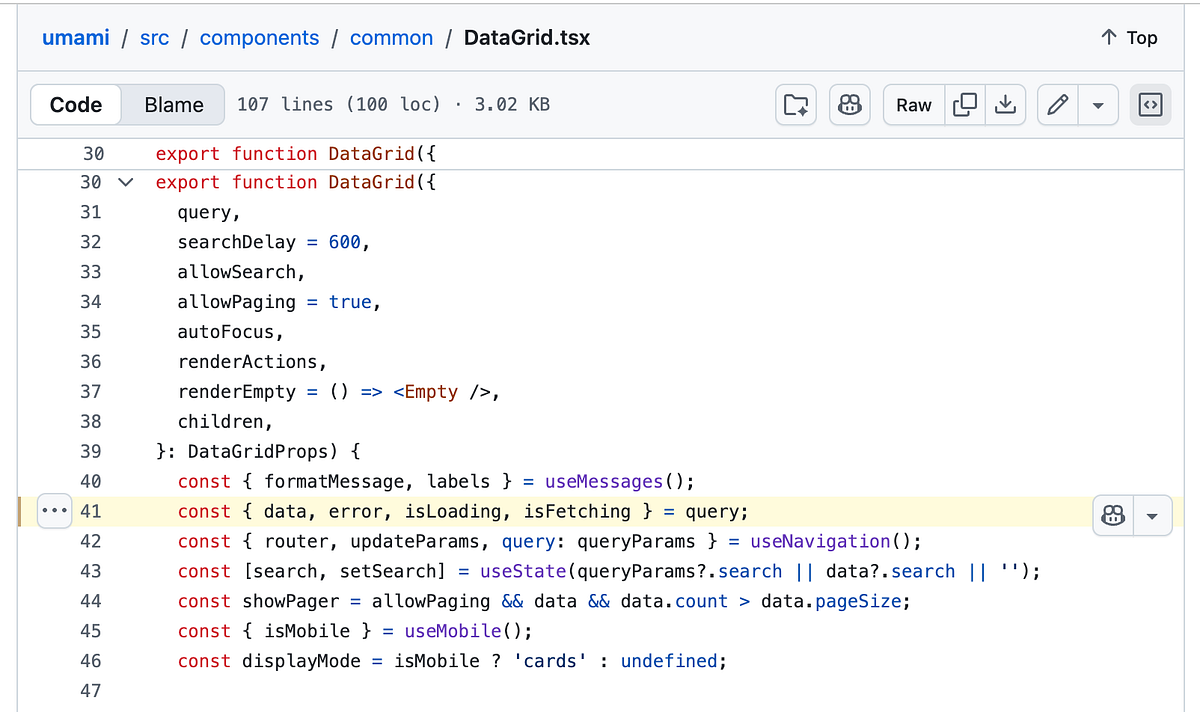Collapse code block at line 30 chevron
Viewport: 1200px width, 712px height.
coord(125,182)
